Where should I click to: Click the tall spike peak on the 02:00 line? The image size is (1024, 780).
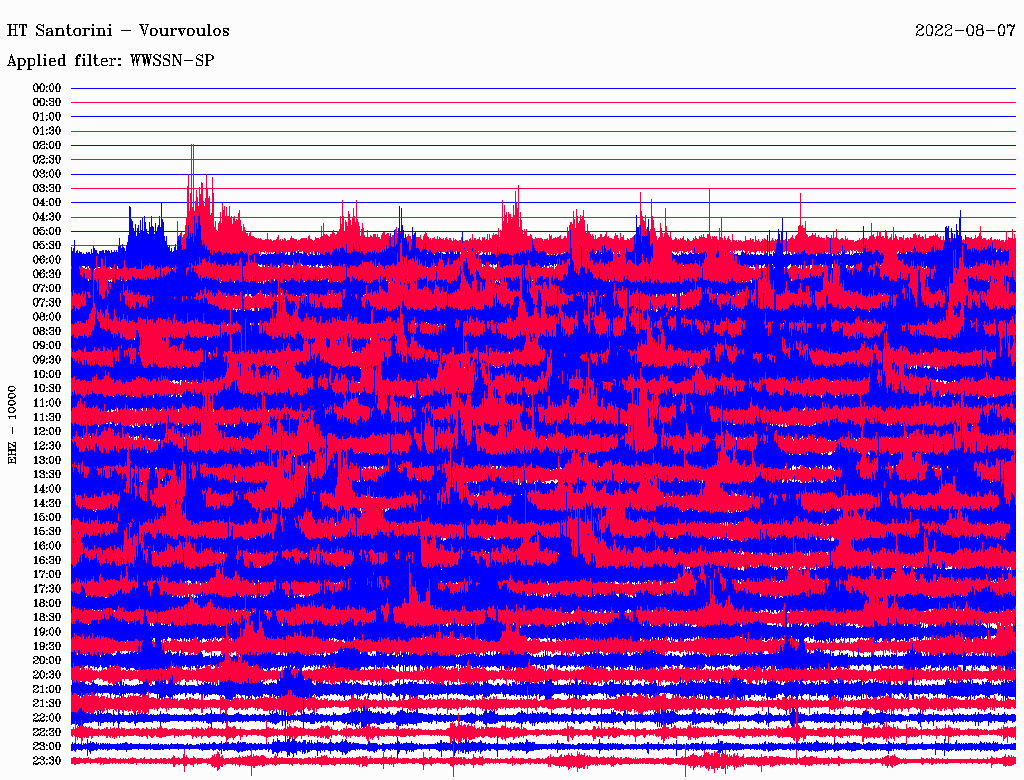192,148
